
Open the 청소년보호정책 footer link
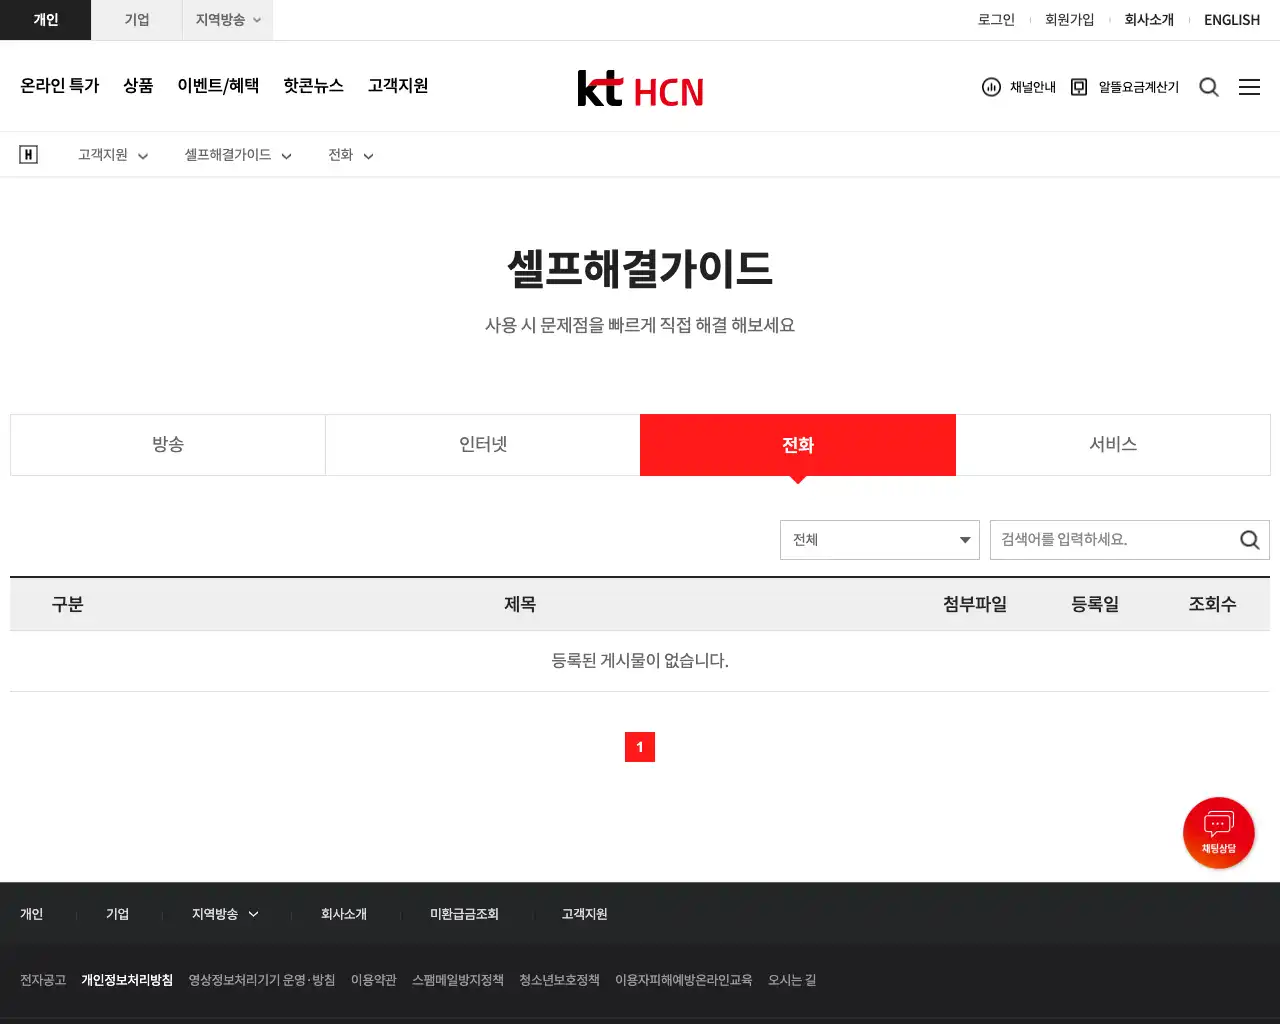pyautogui.click(x=559, y=980)
